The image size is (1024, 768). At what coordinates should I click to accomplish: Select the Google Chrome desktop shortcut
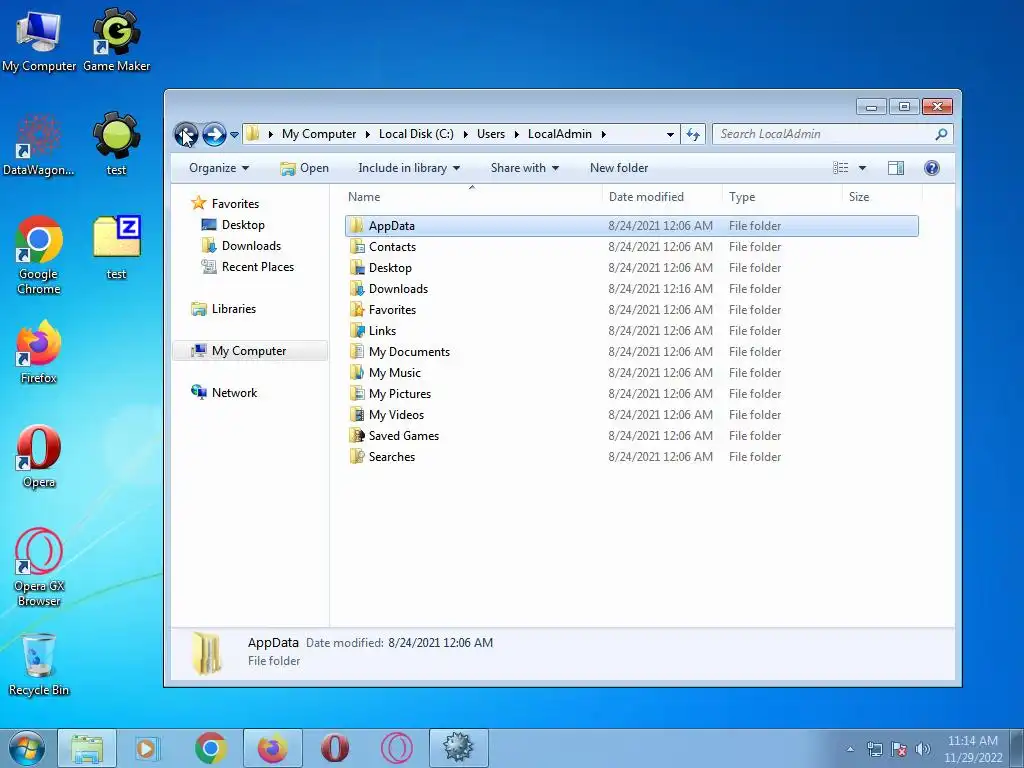click(39, 255)
